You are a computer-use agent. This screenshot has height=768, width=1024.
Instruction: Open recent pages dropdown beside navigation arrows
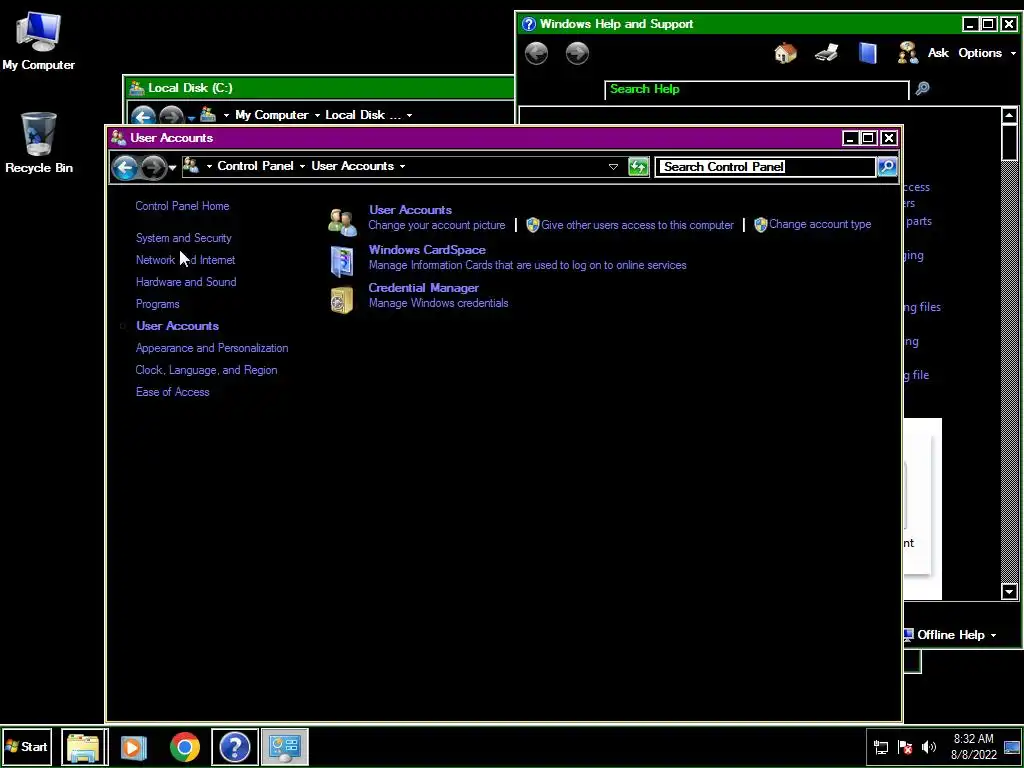[172, 168]
